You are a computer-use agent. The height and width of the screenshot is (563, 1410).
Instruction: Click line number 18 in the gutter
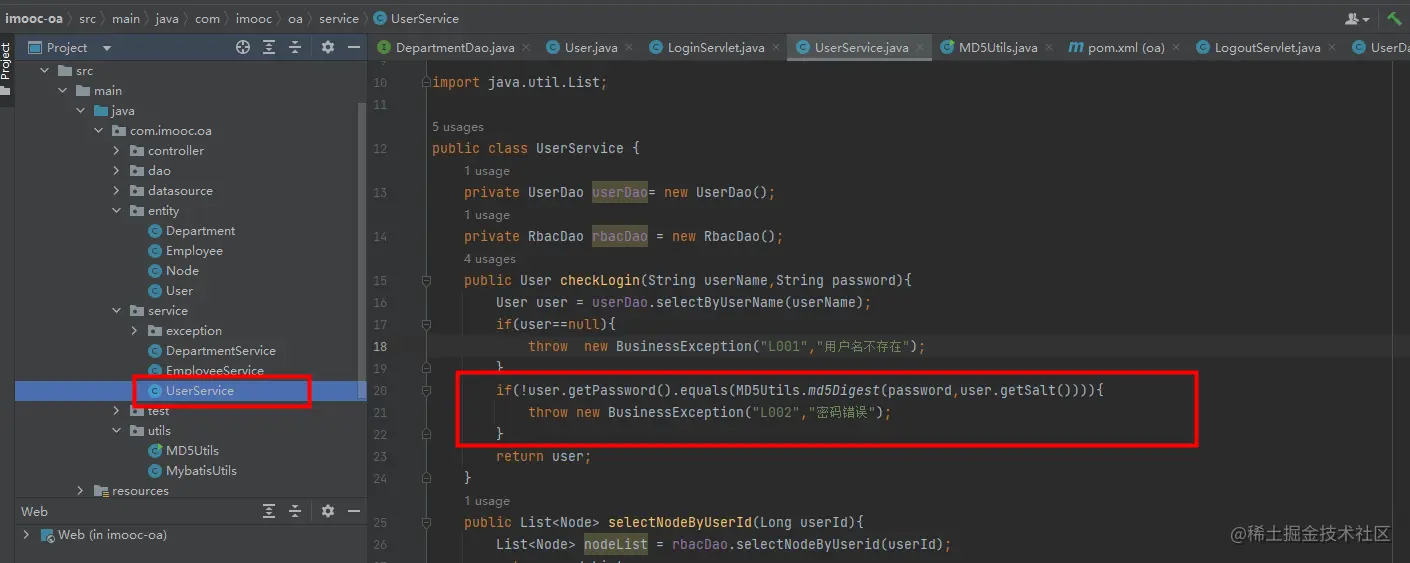click(380, 346)
